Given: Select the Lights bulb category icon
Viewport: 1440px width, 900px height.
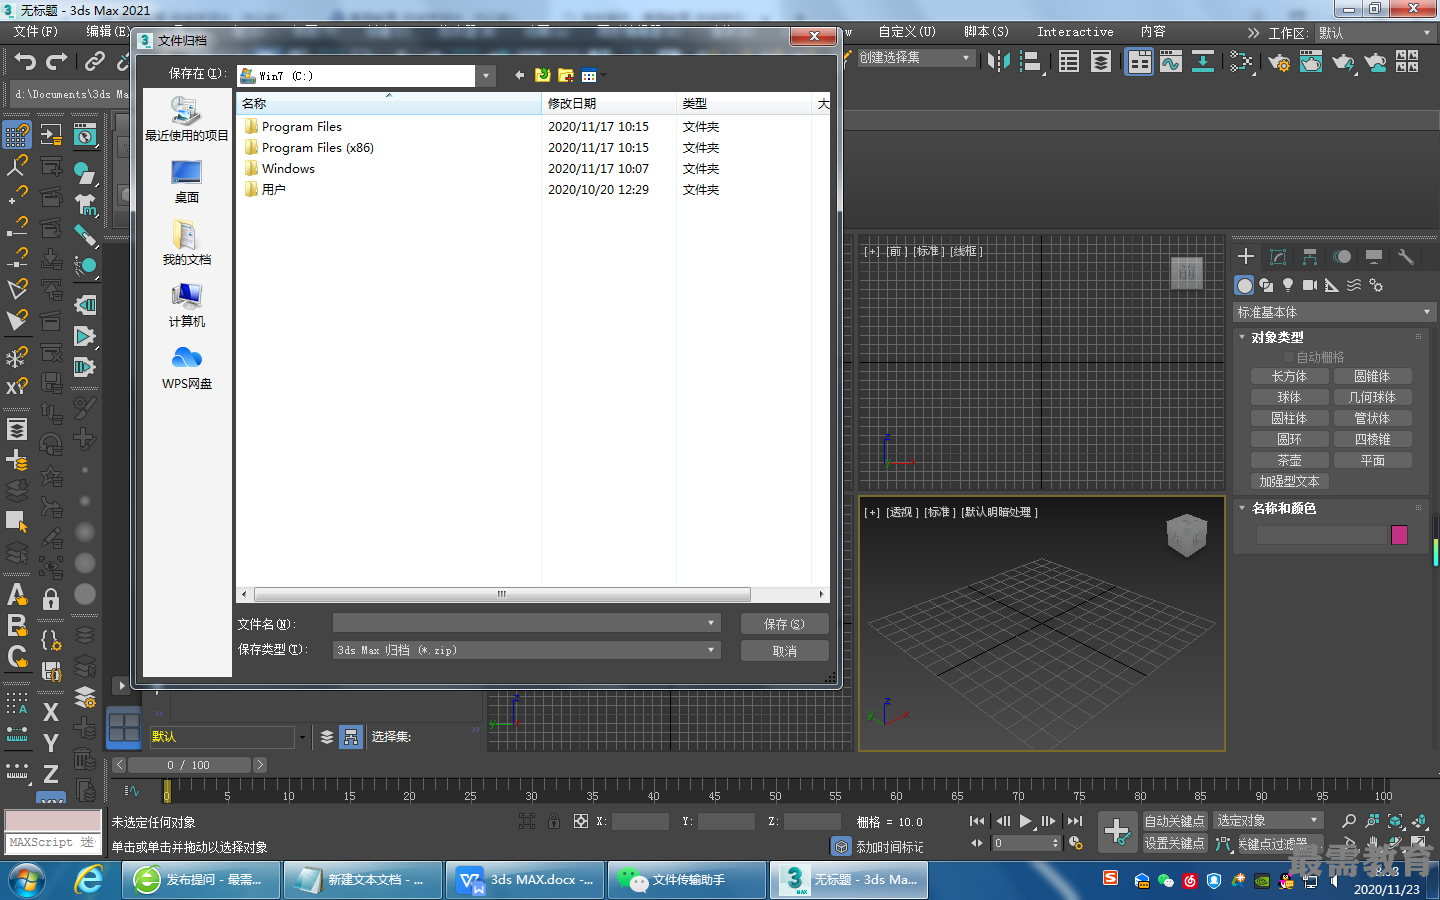Looking at the screenshot, I should point(1288,285).
